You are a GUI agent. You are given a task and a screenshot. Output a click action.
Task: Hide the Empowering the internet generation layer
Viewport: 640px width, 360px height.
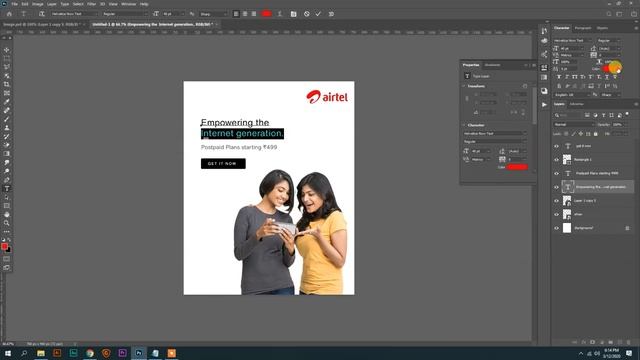556,187
